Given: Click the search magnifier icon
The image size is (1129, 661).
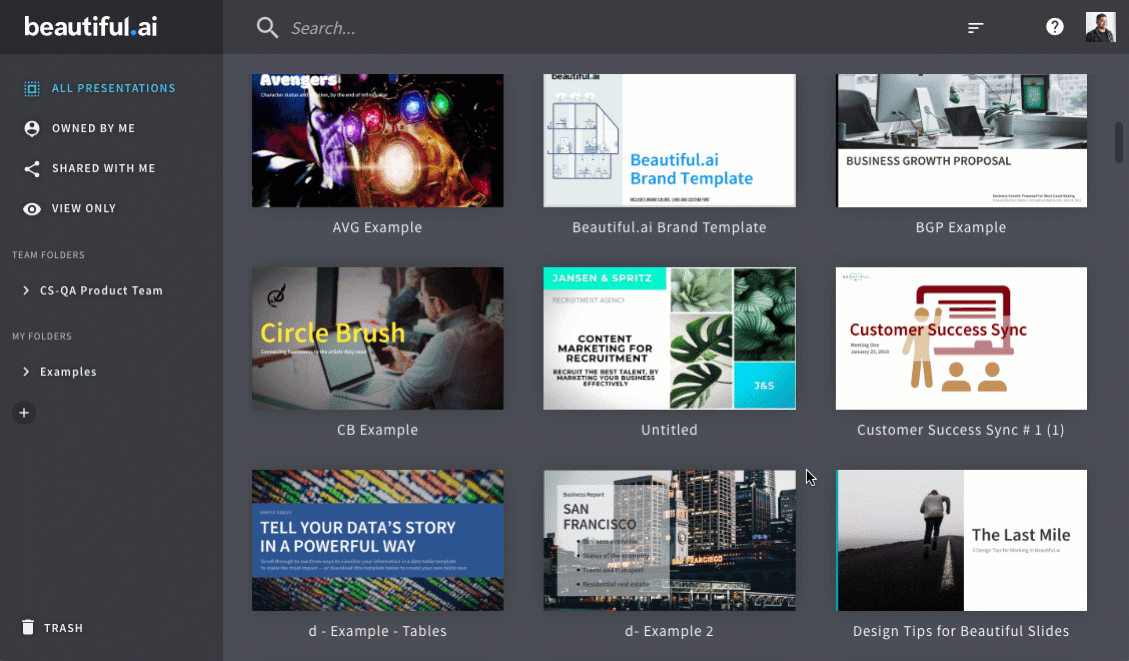Looking at the screenshot, I should coord(267,27).
